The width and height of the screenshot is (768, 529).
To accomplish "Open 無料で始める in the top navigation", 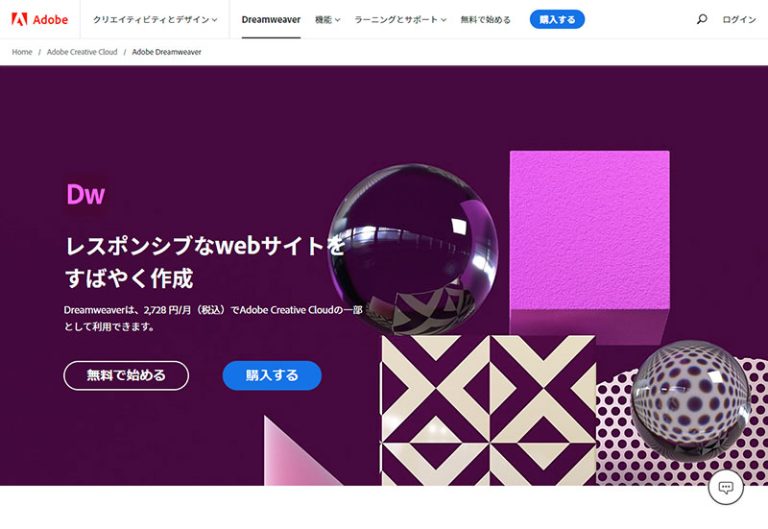I will pyautogui.click(x=485, y=20).
